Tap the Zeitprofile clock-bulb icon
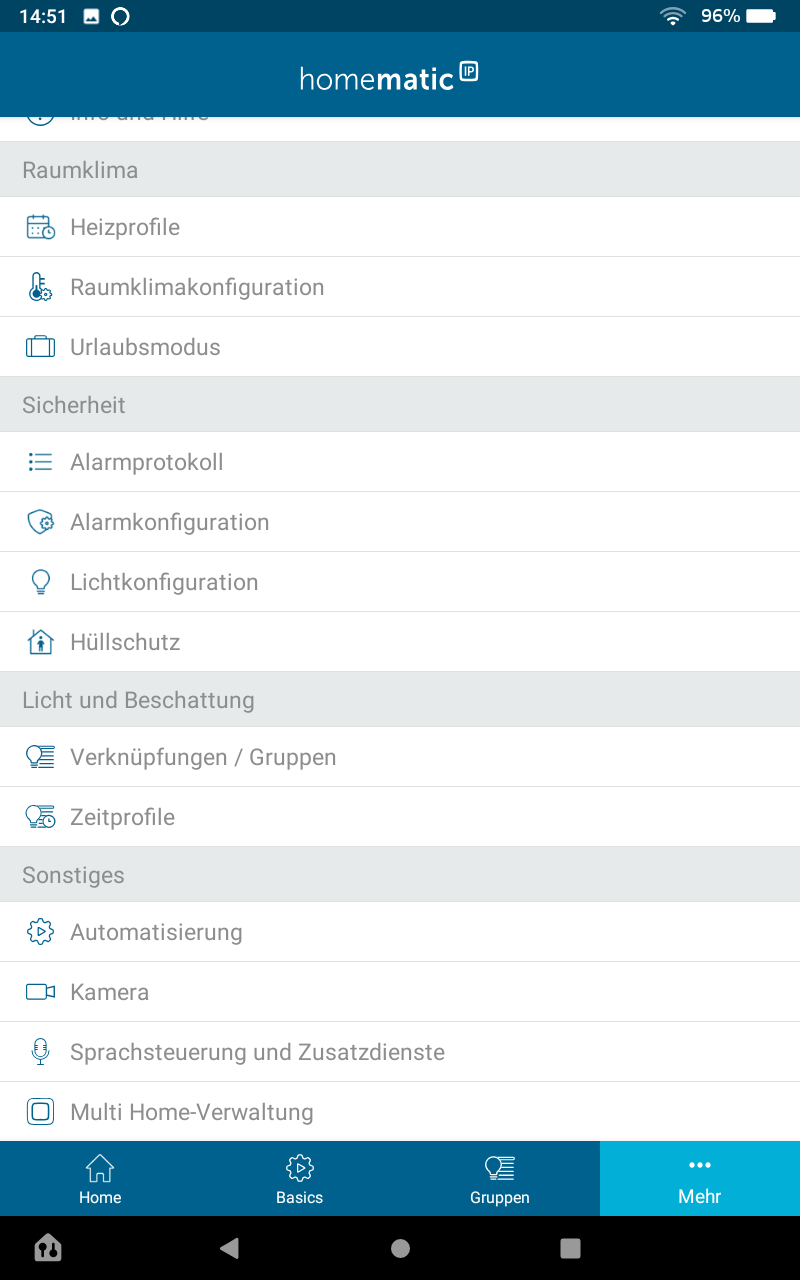The width and height of the screenshot is (800, 1280). click(40, 817)
